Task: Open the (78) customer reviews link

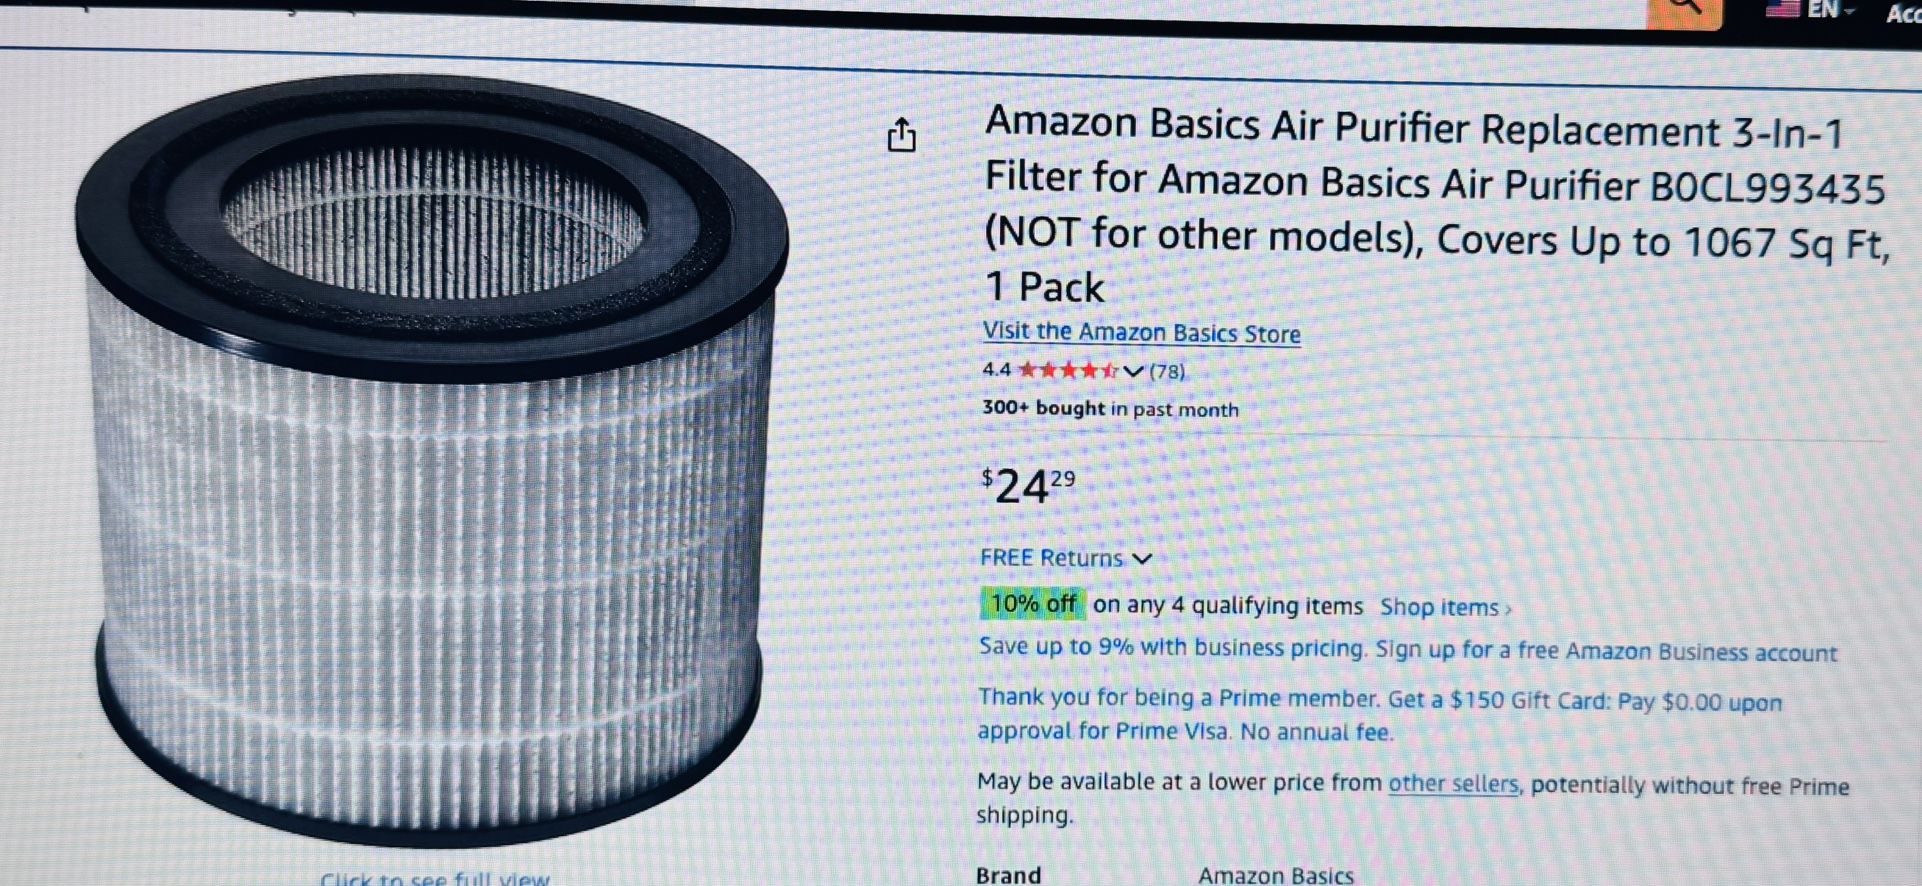Action: tap(1167, 372)
